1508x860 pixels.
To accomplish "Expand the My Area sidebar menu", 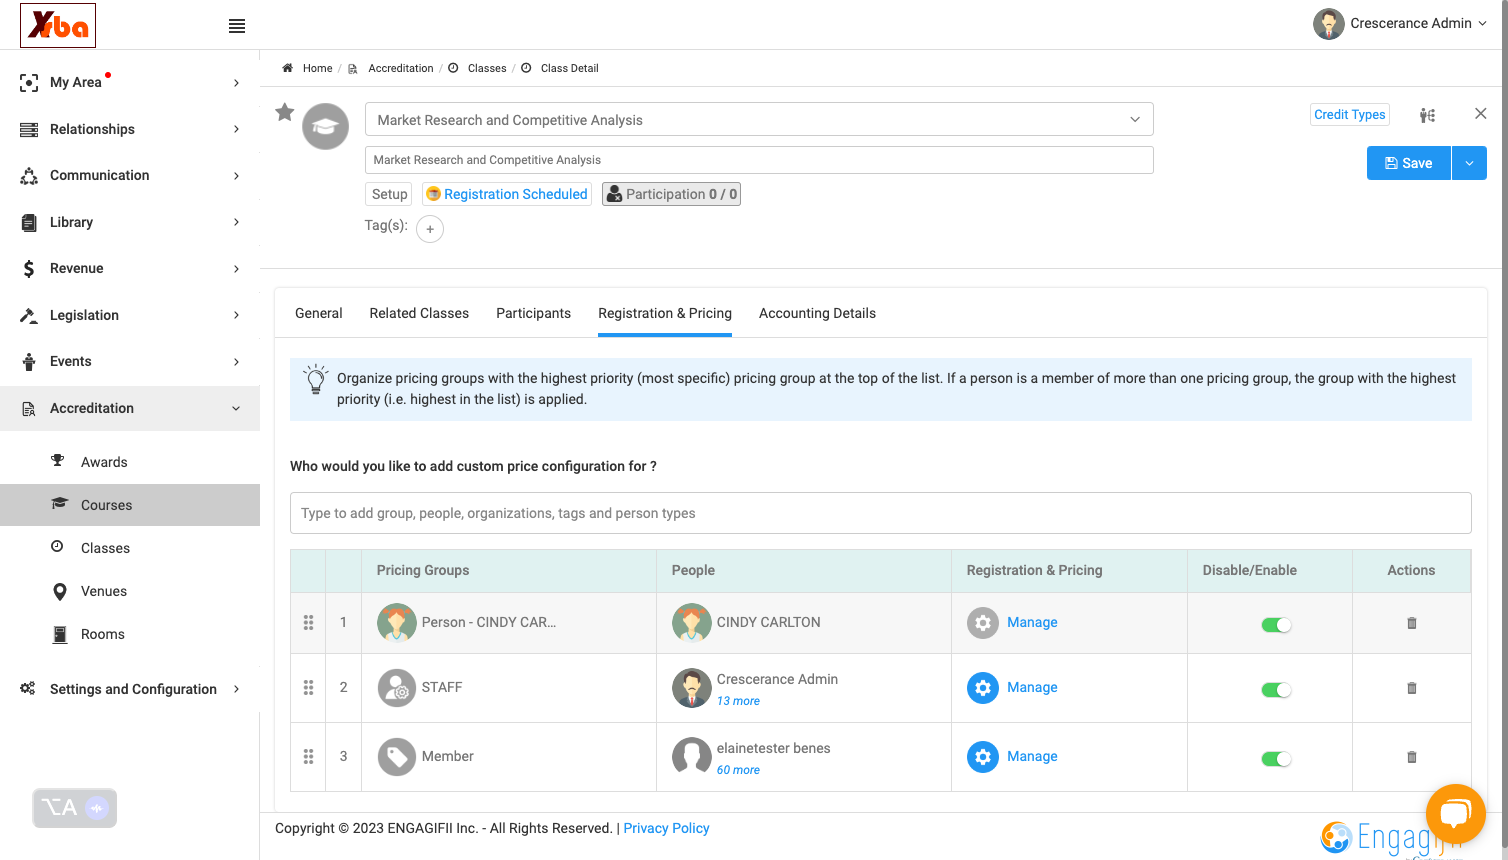I will click(x=130, y=82).
